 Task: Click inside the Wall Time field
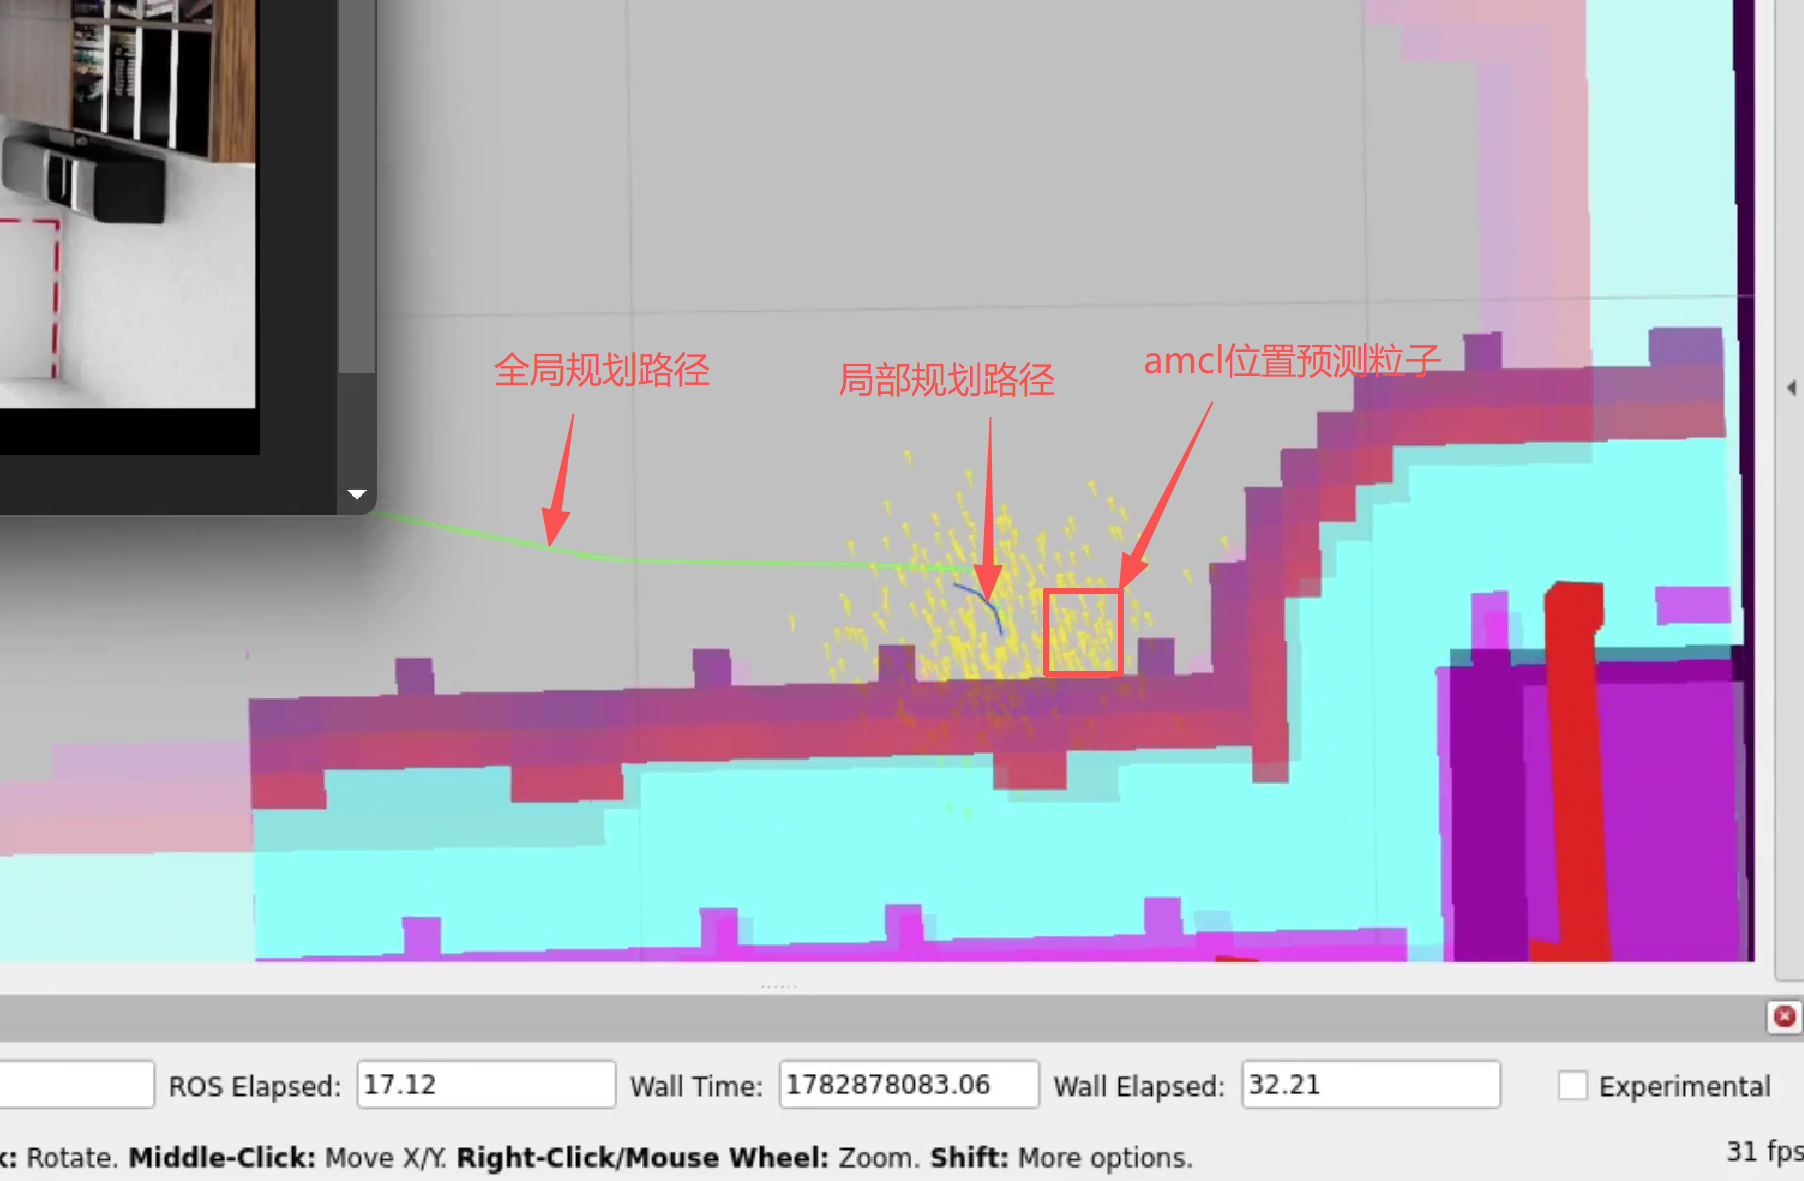(909, 1084)
